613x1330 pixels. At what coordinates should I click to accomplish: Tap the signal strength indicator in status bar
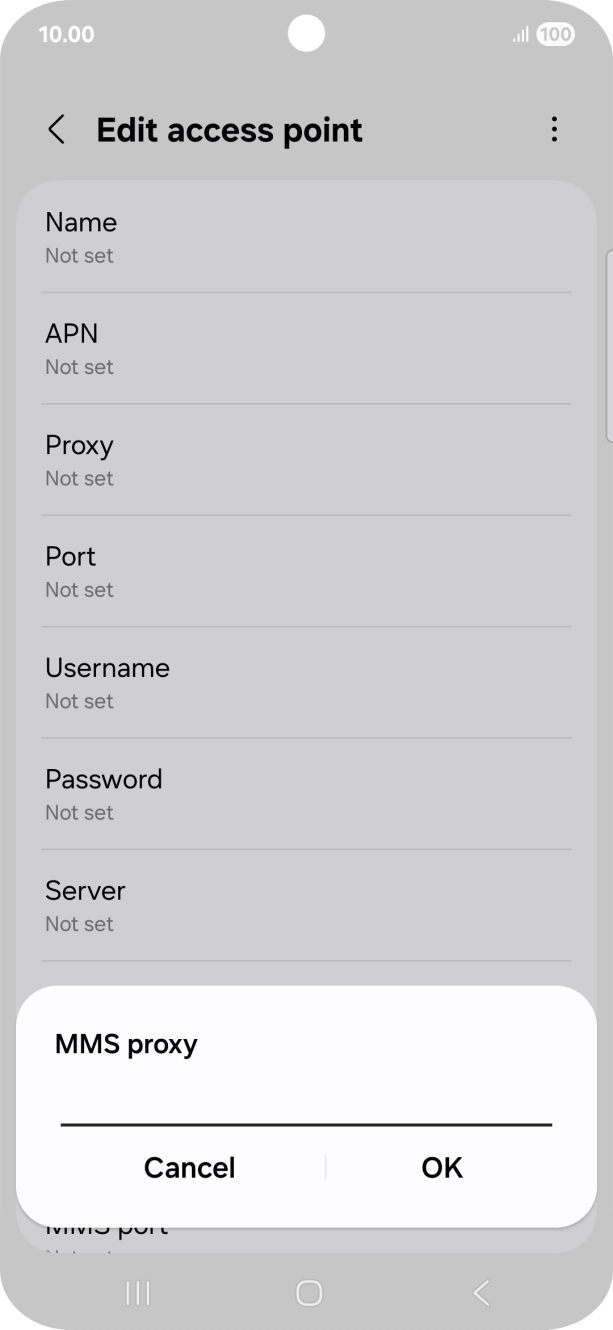[520, 33]
